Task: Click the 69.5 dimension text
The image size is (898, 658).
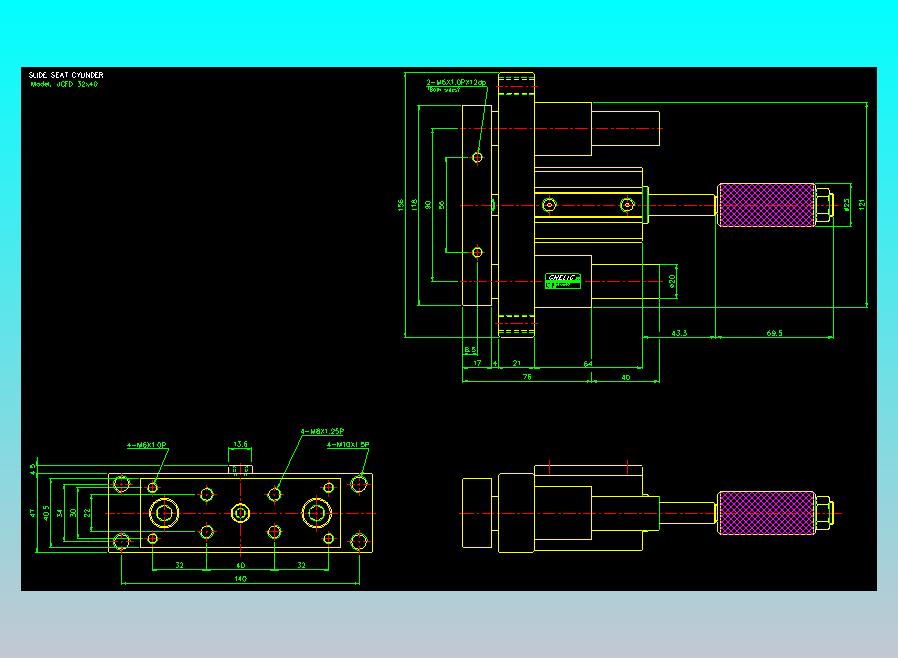Action: tap(774, 333)
